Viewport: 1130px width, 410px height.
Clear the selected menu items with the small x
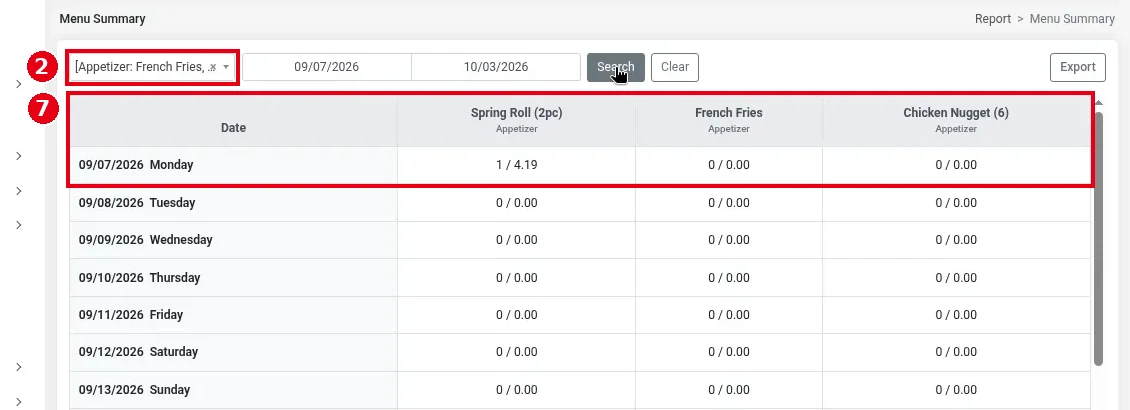pos(212,67)
